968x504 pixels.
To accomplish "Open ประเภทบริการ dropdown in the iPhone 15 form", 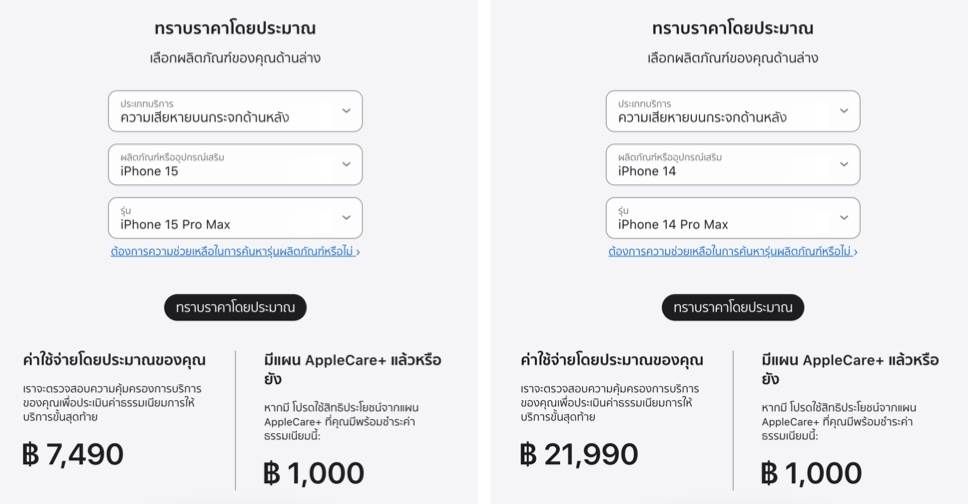I will 235,111.
